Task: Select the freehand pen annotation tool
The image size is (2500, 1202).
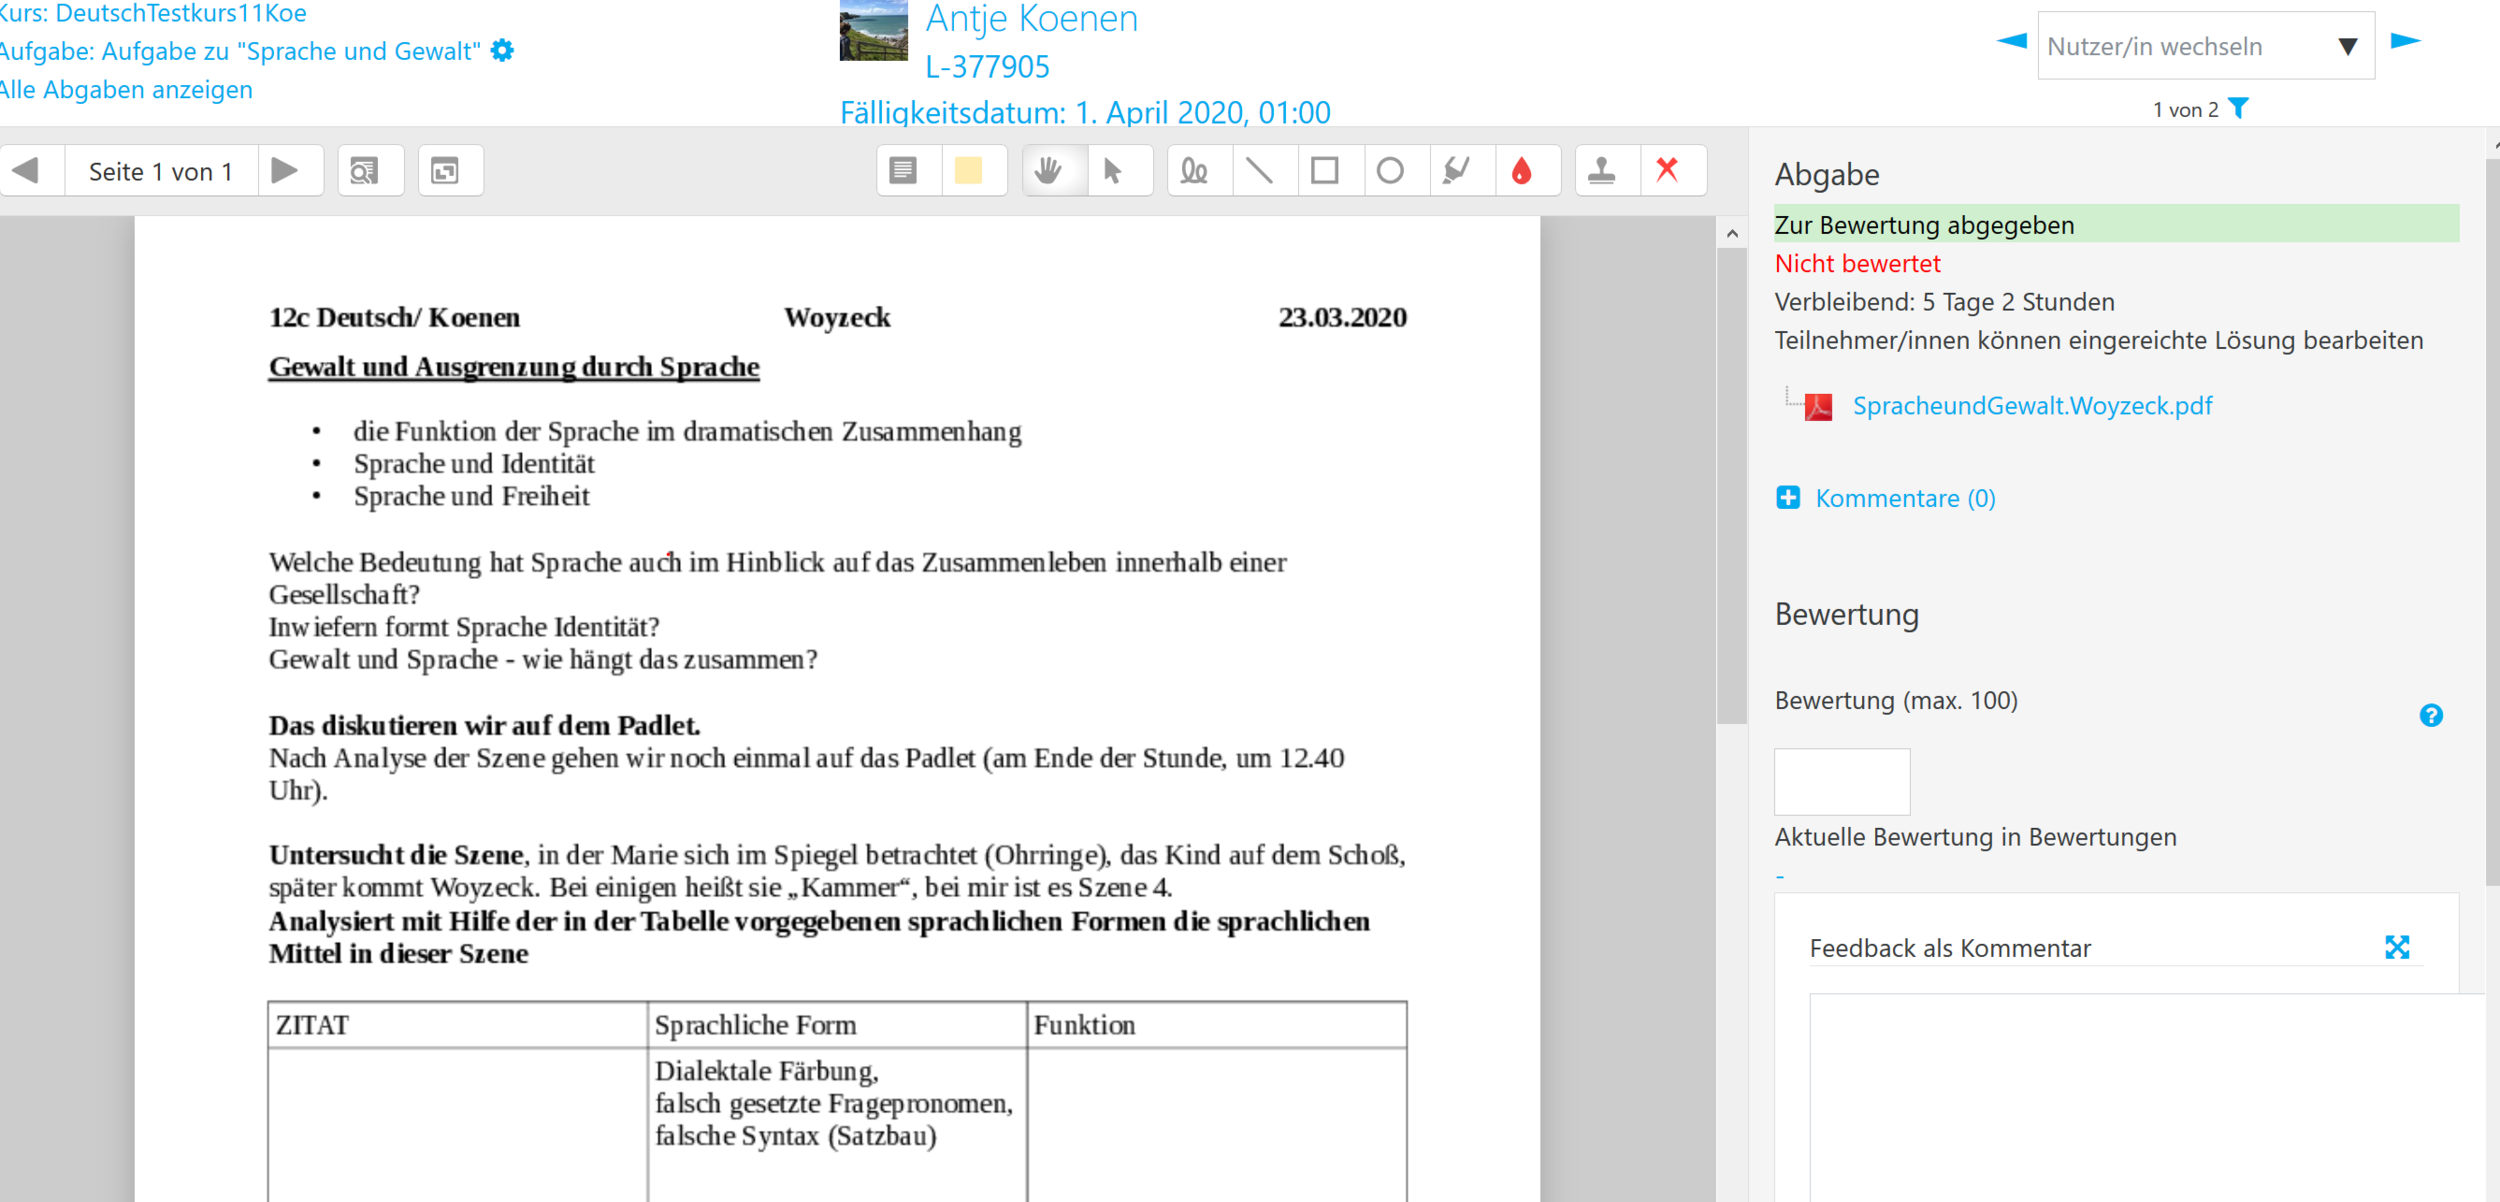Action: [1194, 171]
